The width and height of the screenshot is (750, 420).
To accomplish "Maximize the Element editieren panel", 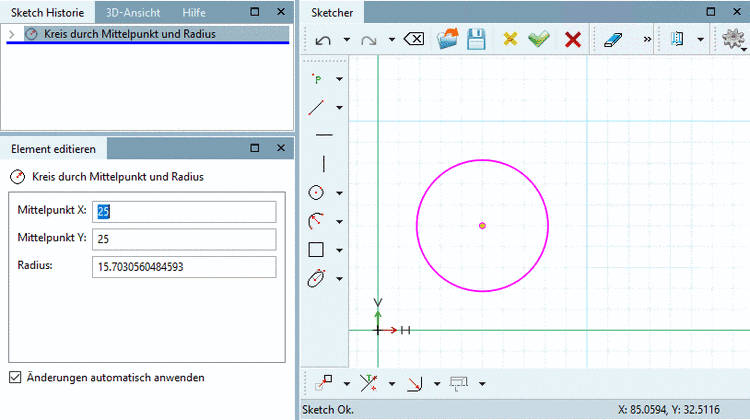I will pyautogui.click(x=255, y=148).
